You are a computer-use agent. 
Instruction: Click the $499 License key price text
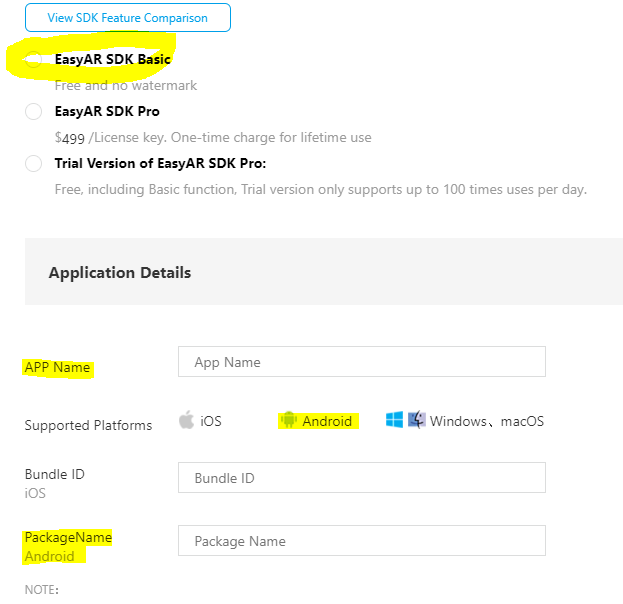pyautogui.click(x=213, y=138)
